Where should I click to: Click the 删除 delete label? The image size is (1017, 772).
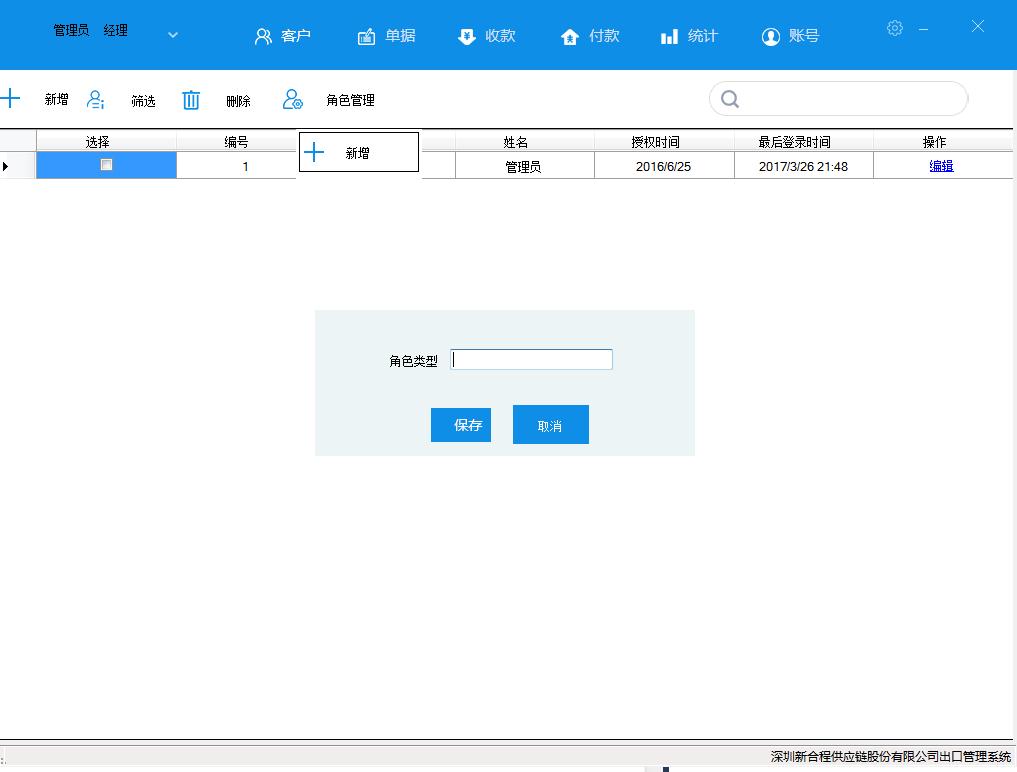[x=238, y=101]
